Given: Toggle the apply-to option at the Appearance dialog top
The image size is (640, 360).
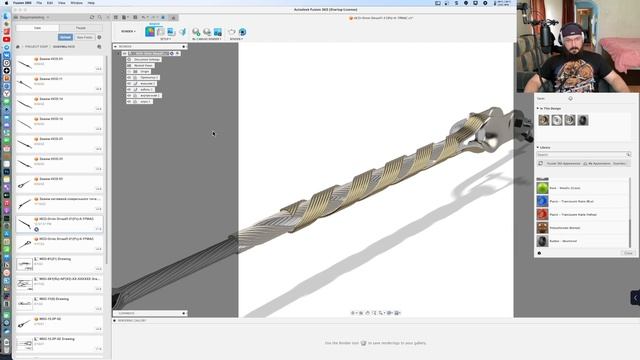Looking at the screenshot, I should click(x=570, y=98).
